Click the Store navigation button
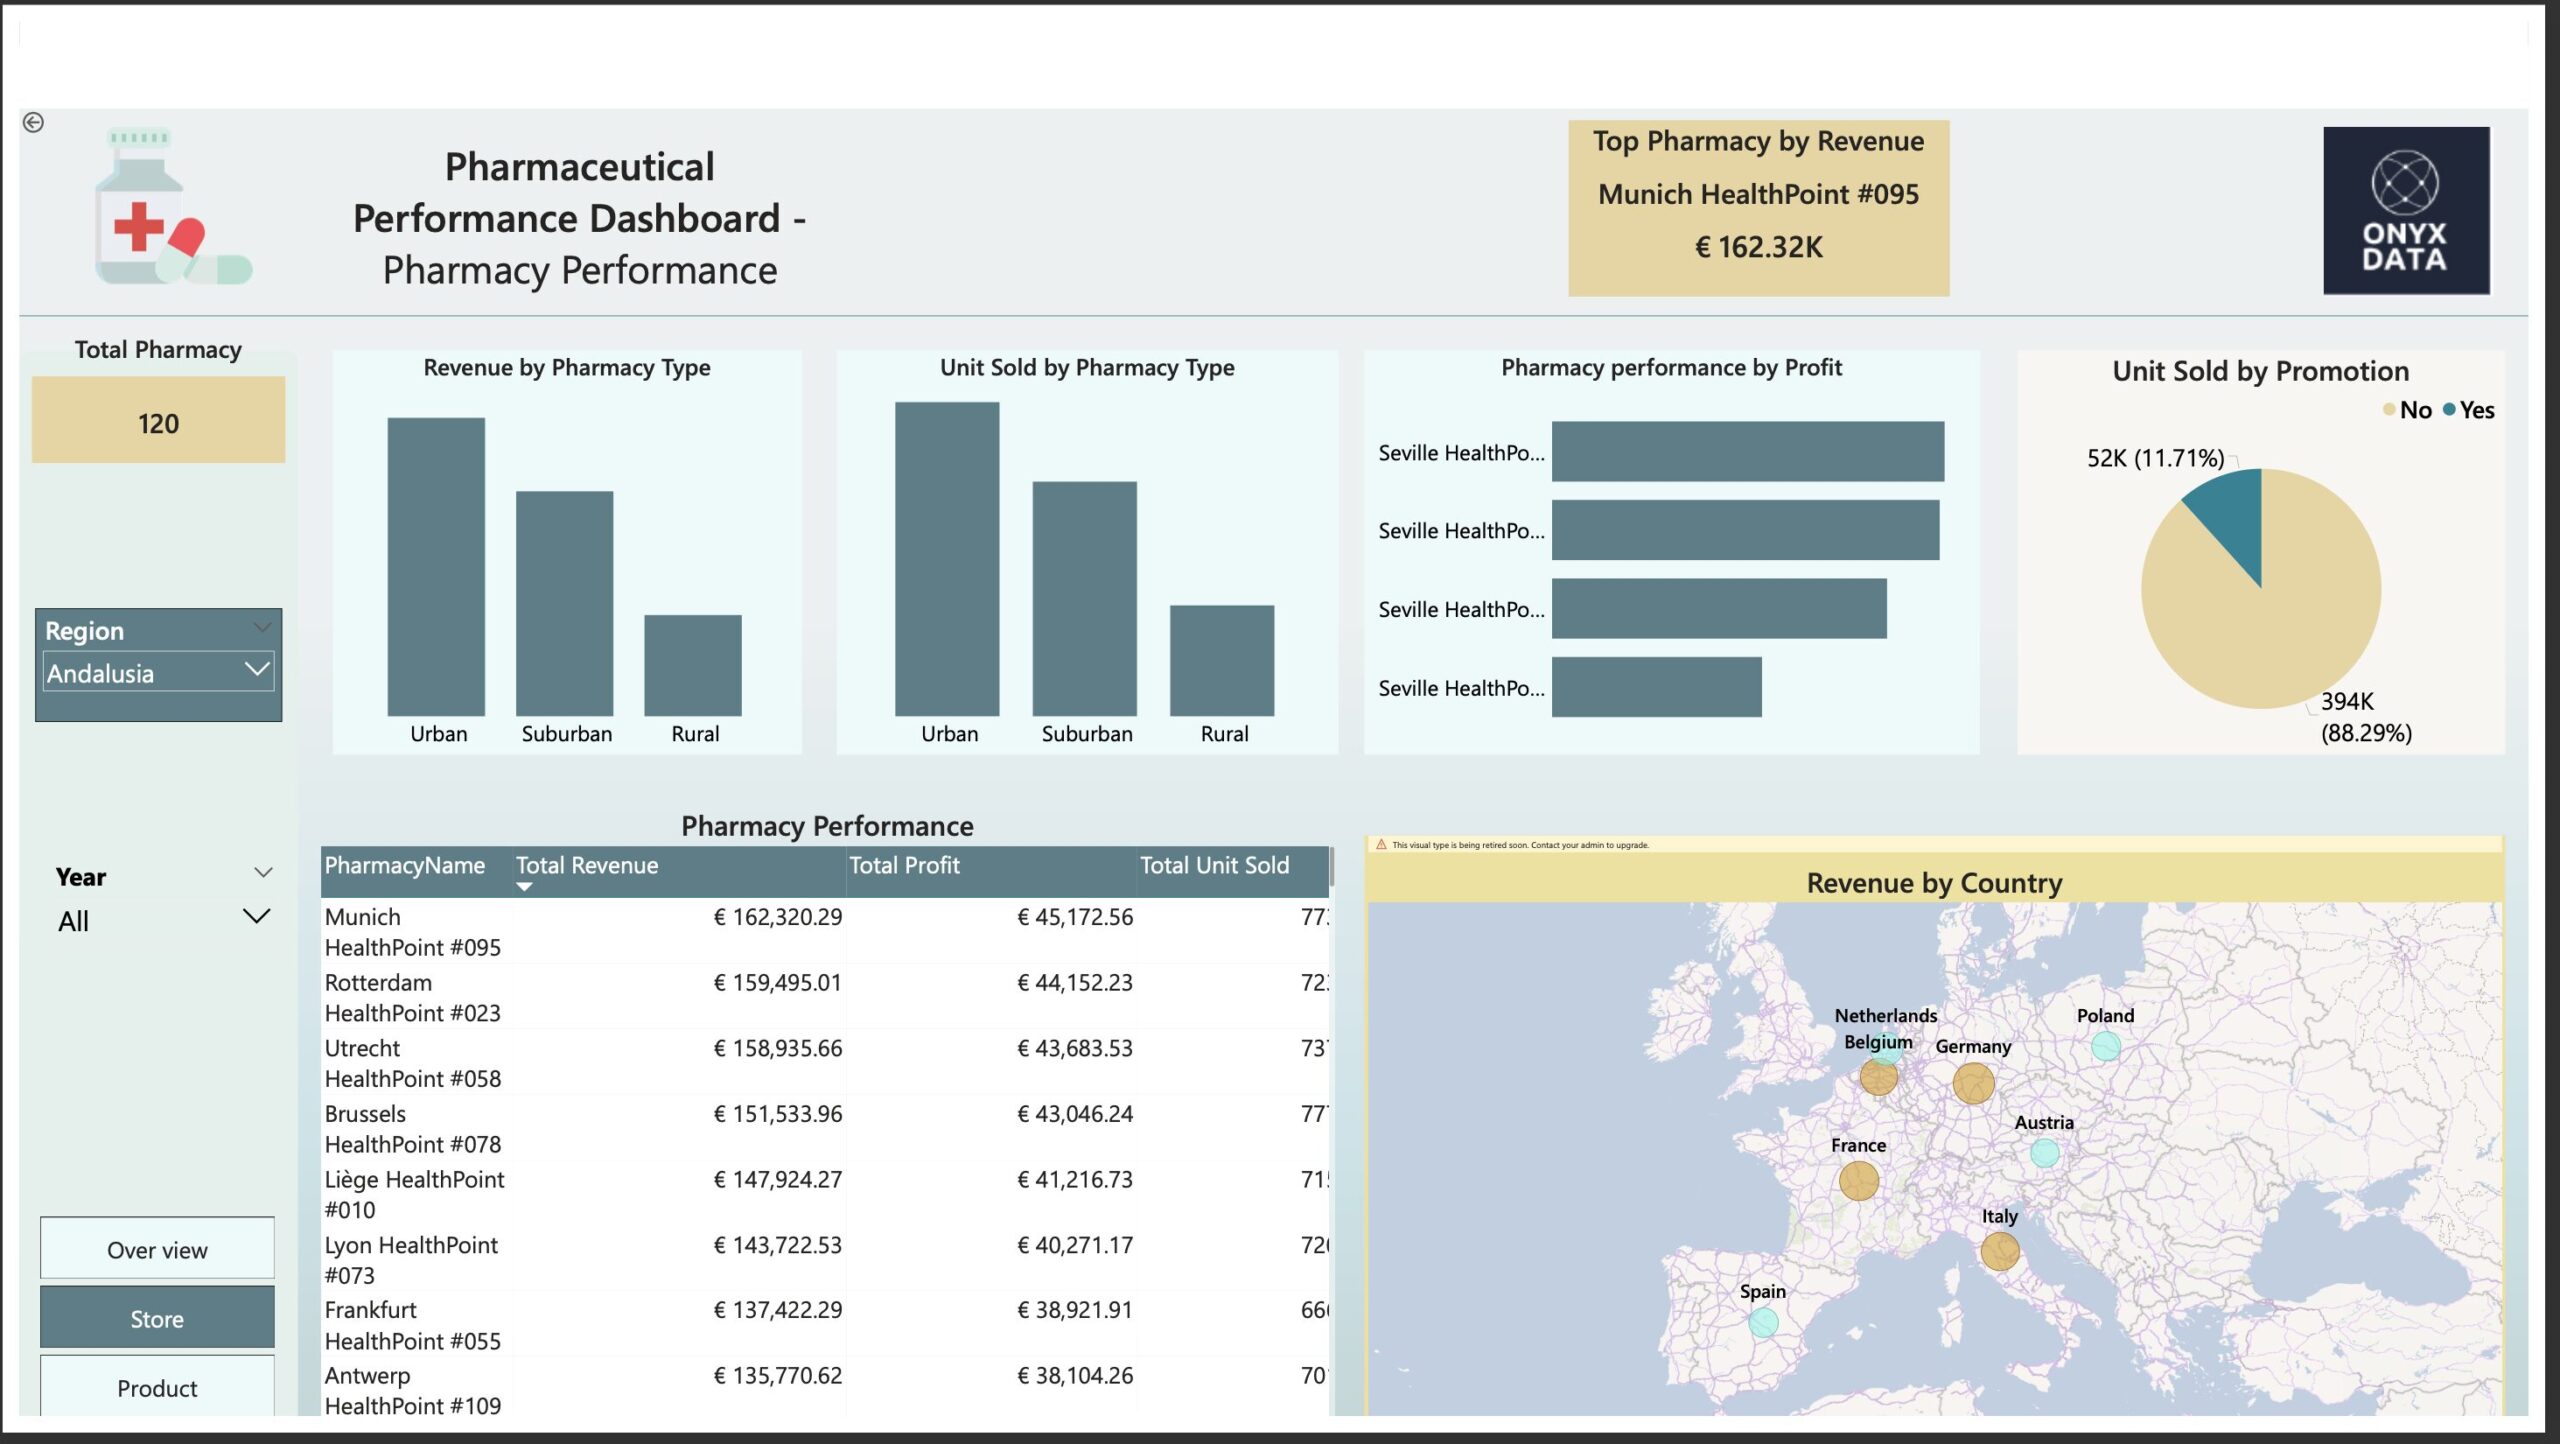The image size is (2560, 1444). point(157,1318)
